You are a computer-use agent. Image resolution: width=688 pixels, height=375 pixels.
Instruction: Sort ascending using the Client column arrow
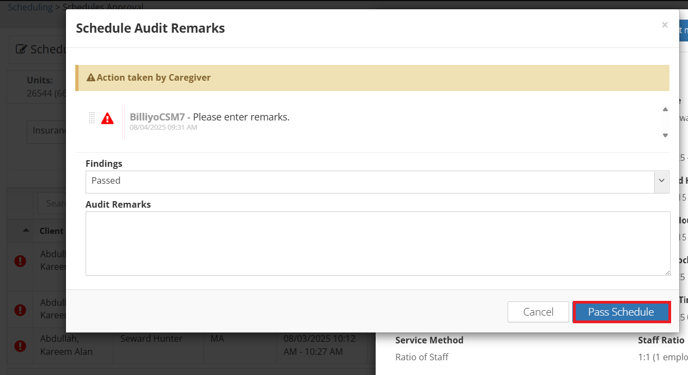pyautogui.click(x=26, y=230)
